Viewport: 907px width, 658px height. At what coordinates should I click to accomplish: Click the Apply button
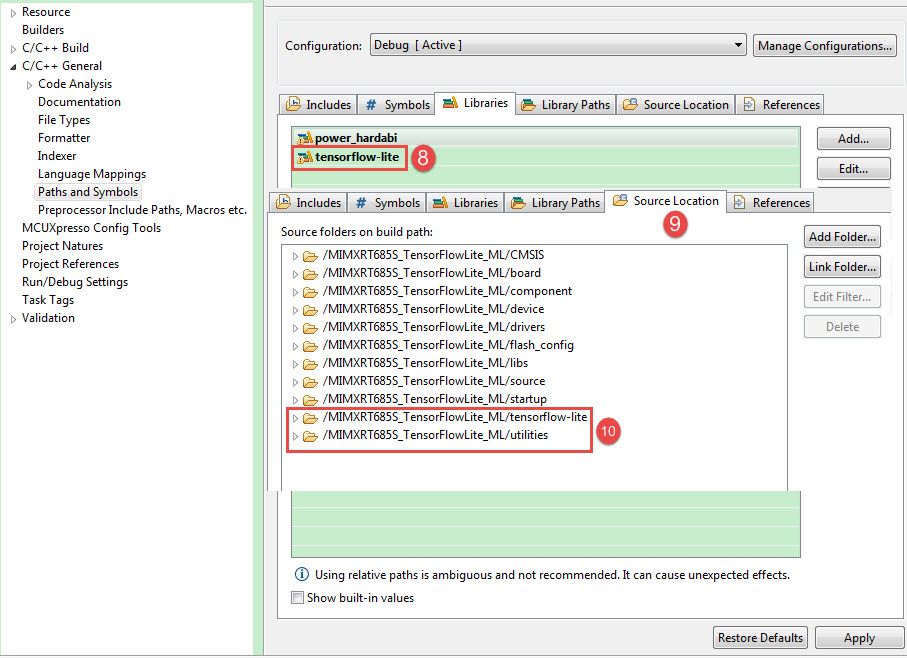click(859, 638)
